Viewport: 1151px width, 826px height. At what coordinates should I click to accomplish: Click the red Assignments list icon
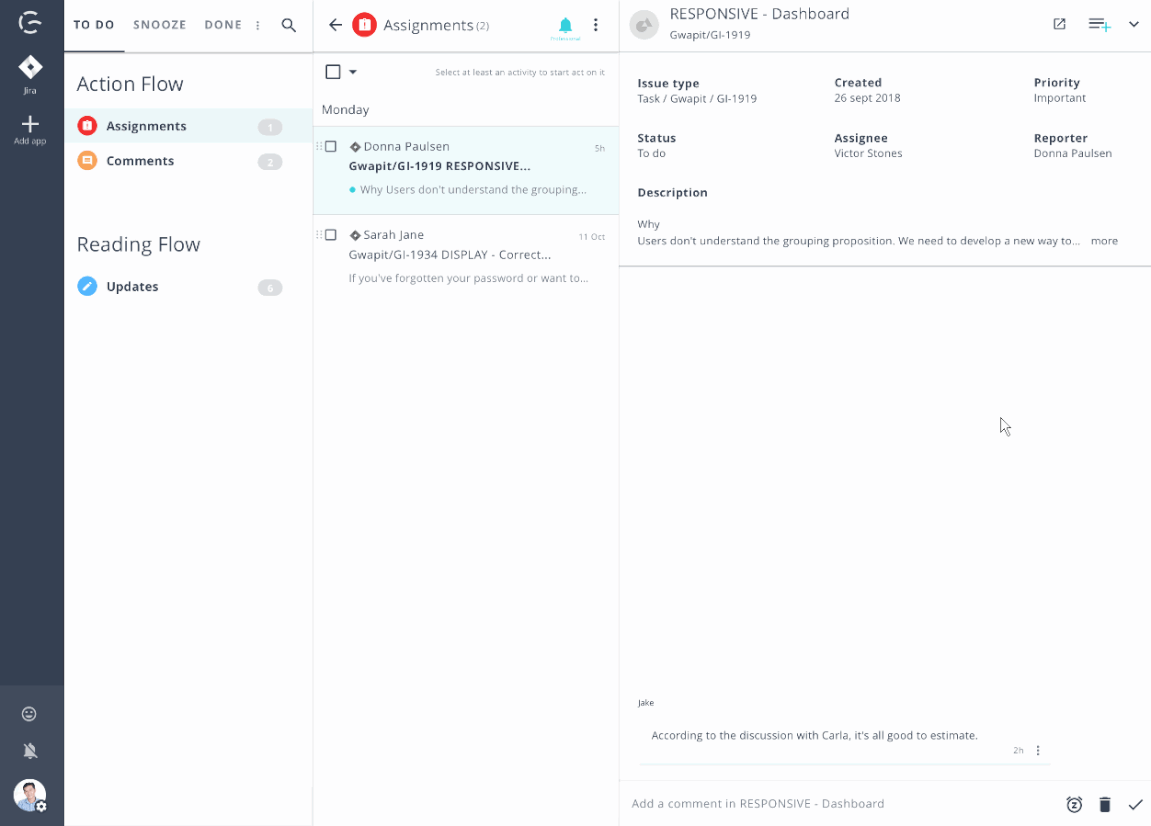87,126
